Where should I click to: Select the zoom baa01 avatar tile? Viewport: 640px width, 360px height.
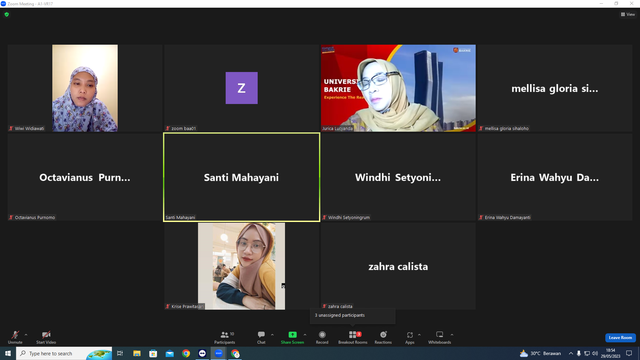[242, 88]
